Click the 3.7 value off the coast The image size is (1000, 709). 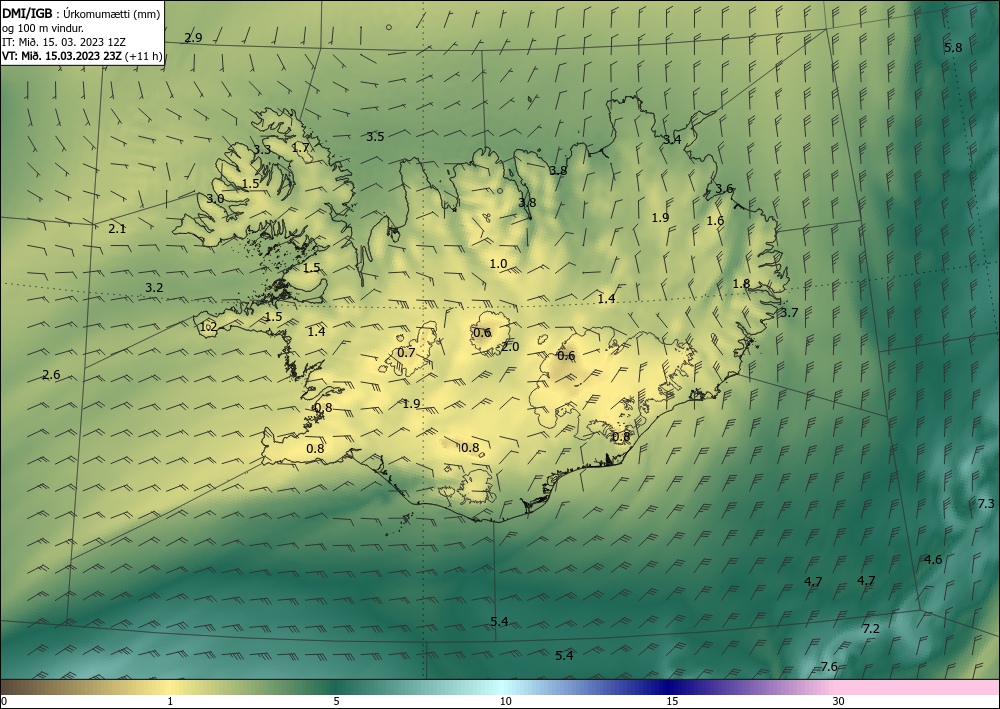point(790,312)
